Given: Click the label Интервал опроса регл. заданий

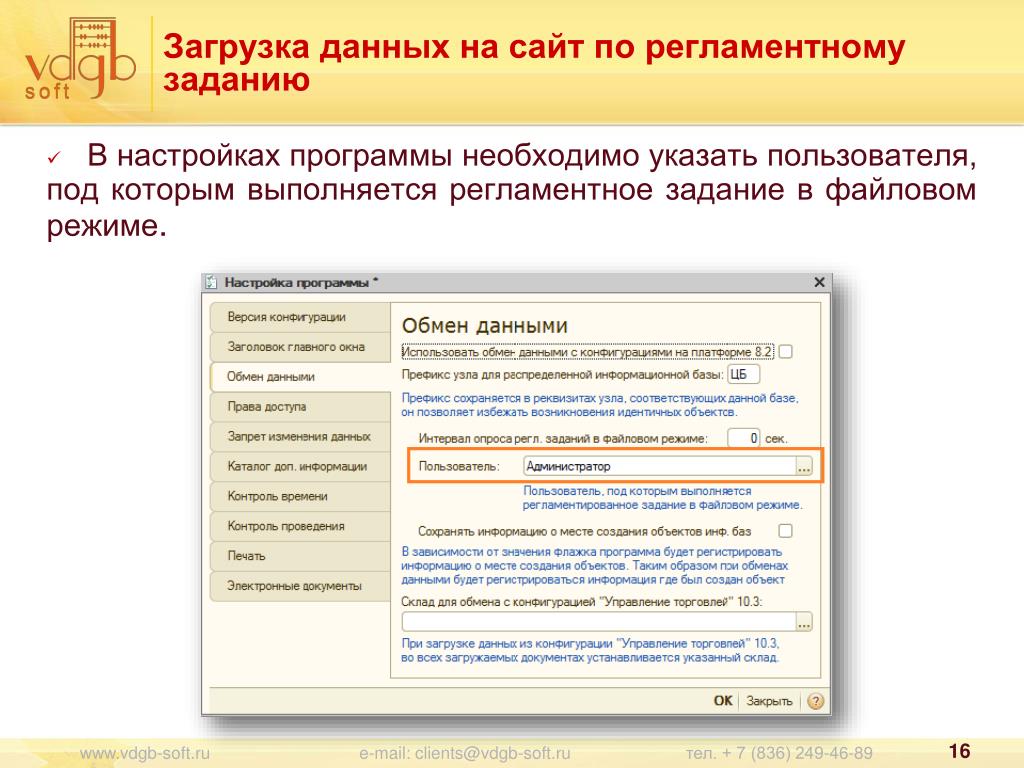Looking at the screenshot, I should point(562,439).
